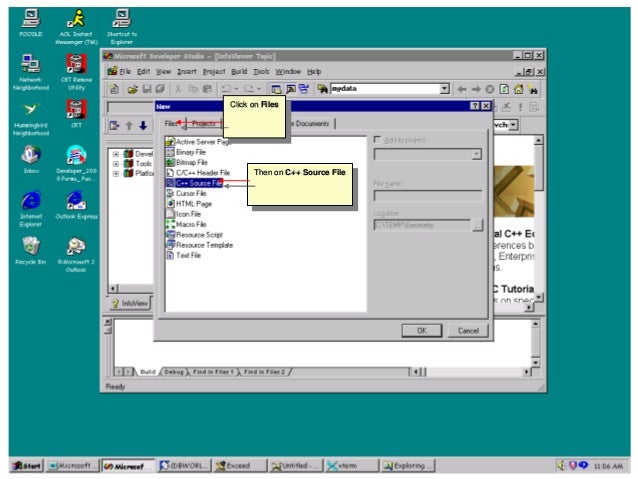Screen dimensions: 638x479
Task: Select C++ Source File in list
Action: (194, 183)
